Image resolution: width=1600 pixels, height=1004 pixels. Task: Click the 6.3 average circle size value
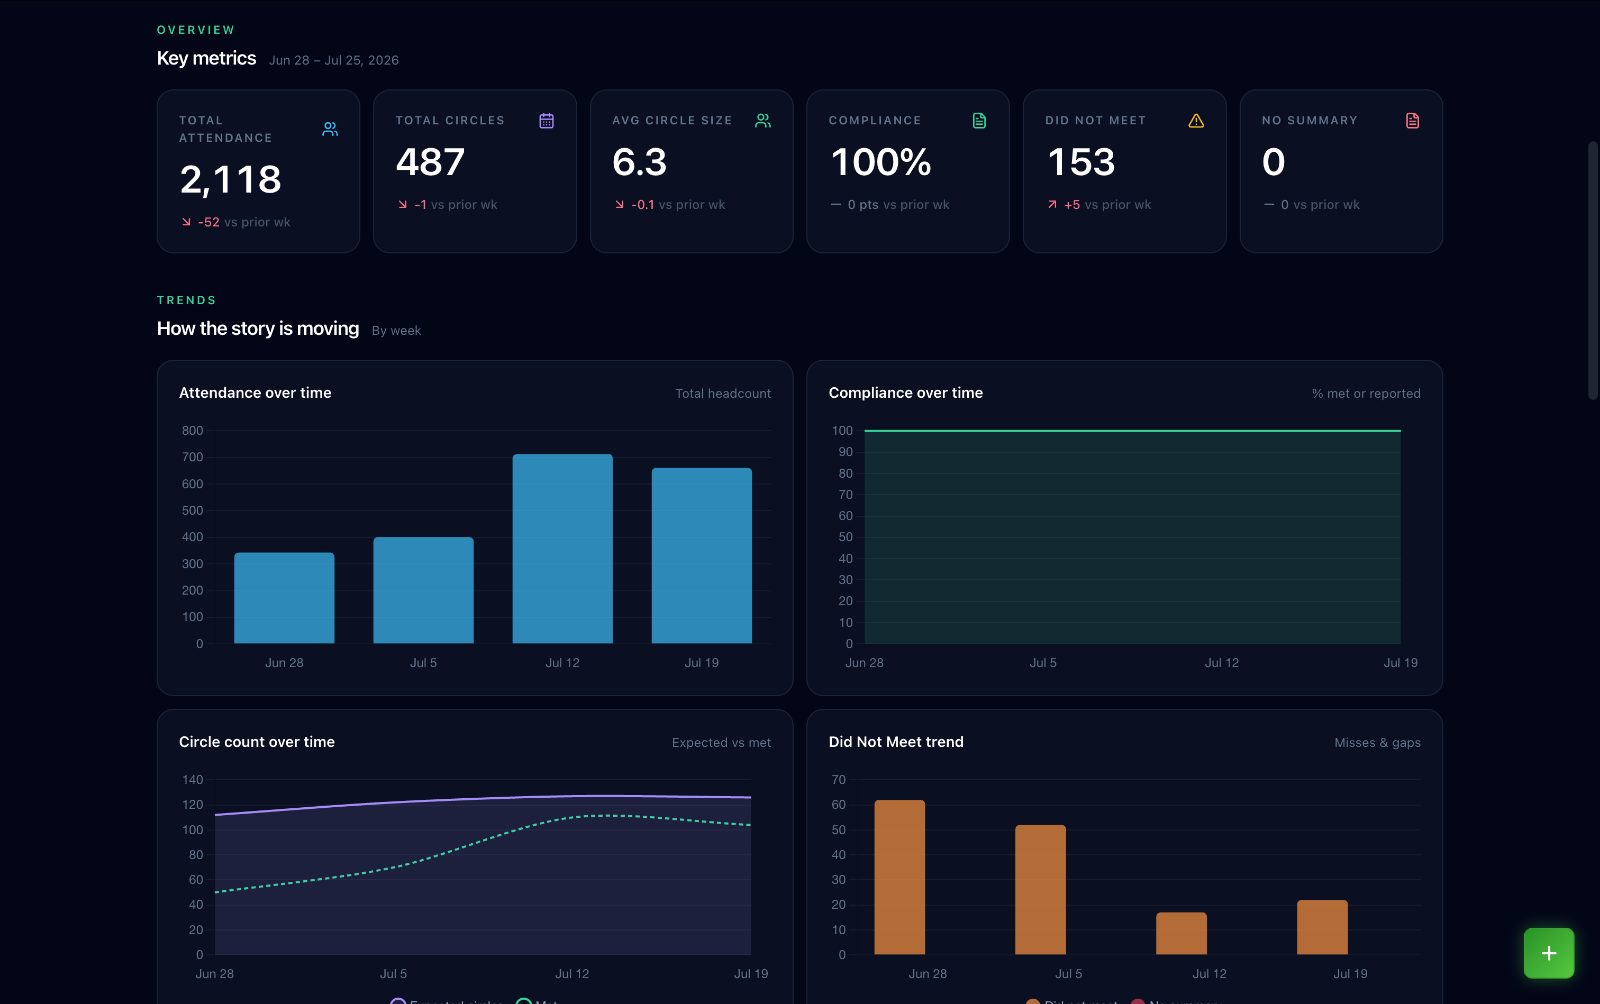[640, 162]
